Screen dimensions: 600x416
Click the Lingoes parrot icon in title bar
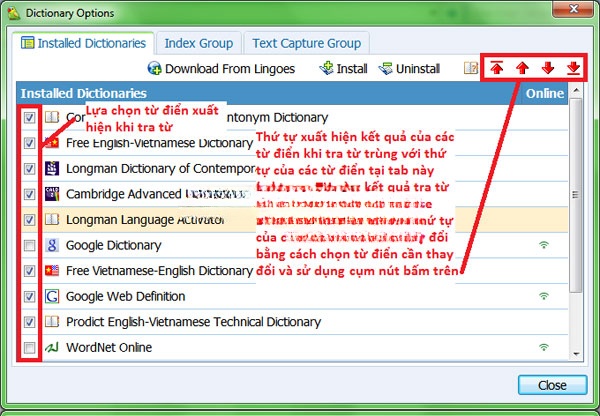(14, 13)
